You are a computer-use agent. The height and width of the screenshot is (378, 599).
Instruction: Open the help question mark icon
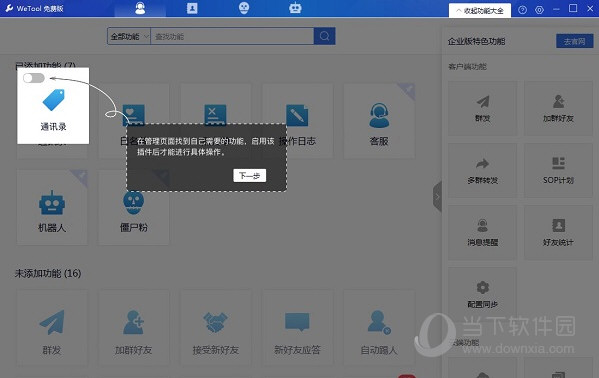tap(522, 10)
